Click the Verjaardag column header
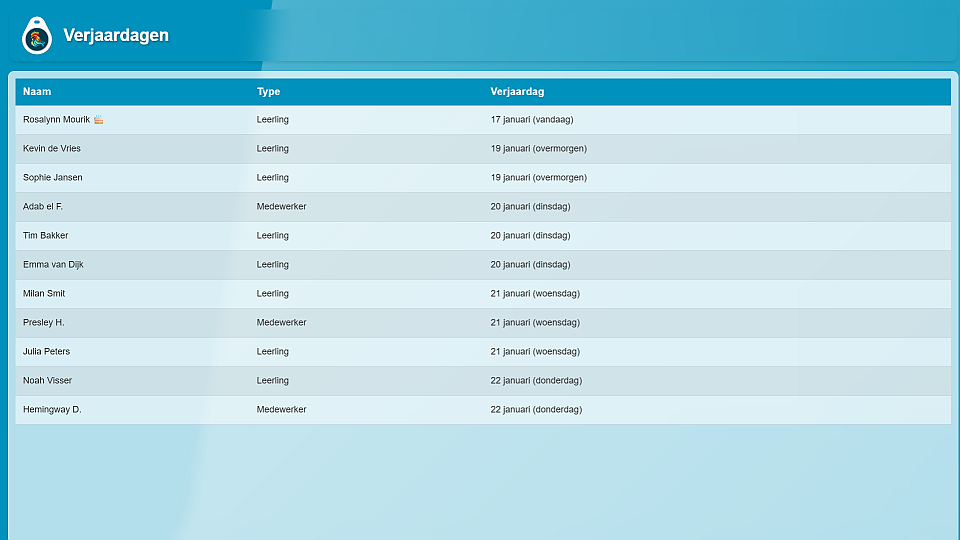The image size is (960, 540). [x=517, y=92]
